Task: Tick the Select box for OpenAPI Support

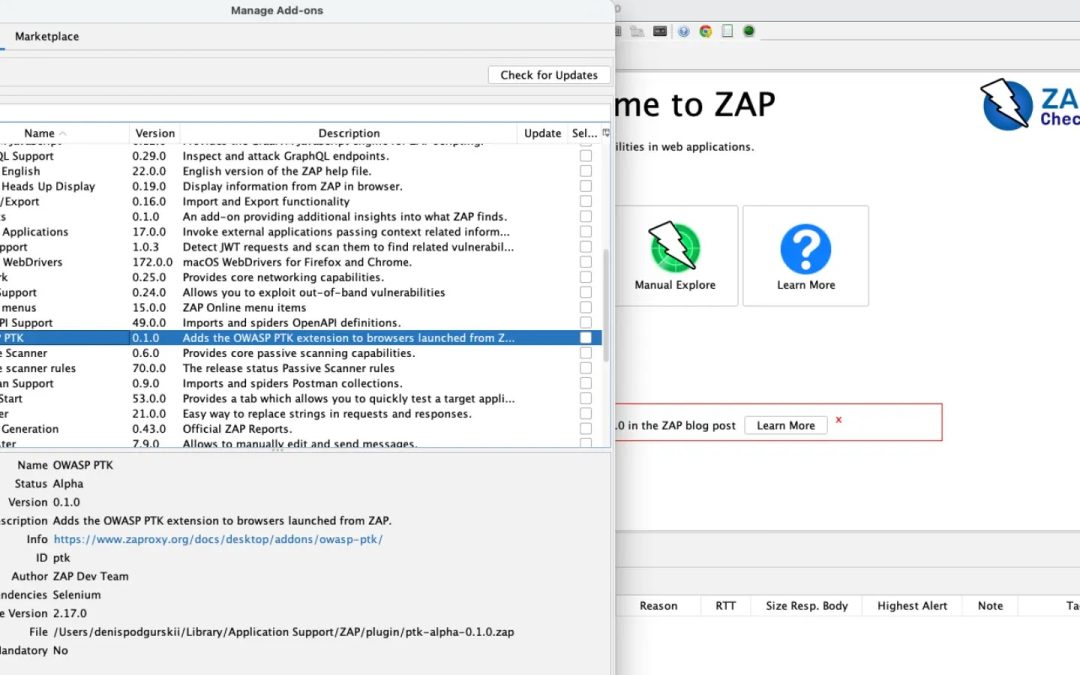Action: pos(585,323)
